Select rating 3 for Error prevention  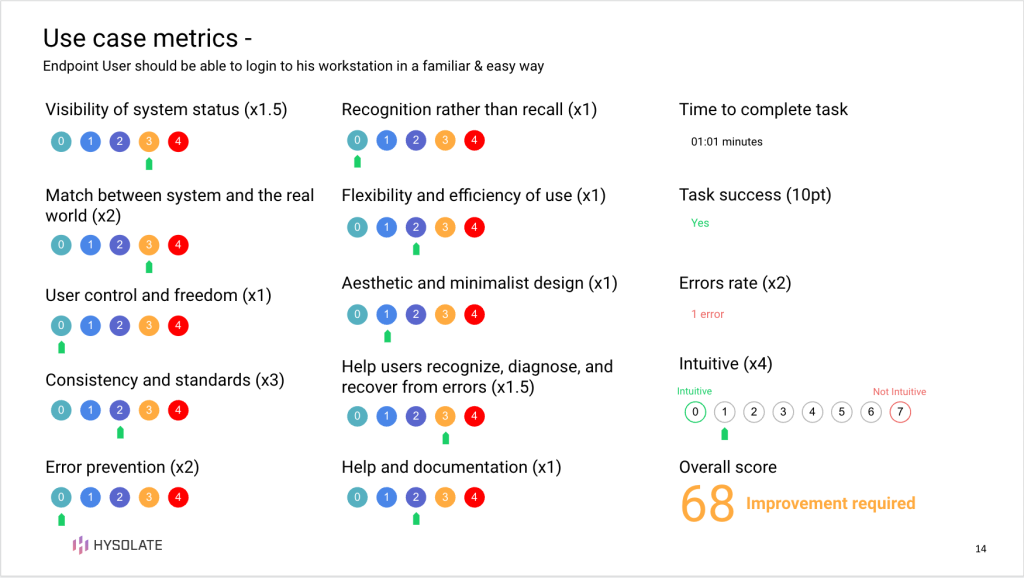point(149,497)
